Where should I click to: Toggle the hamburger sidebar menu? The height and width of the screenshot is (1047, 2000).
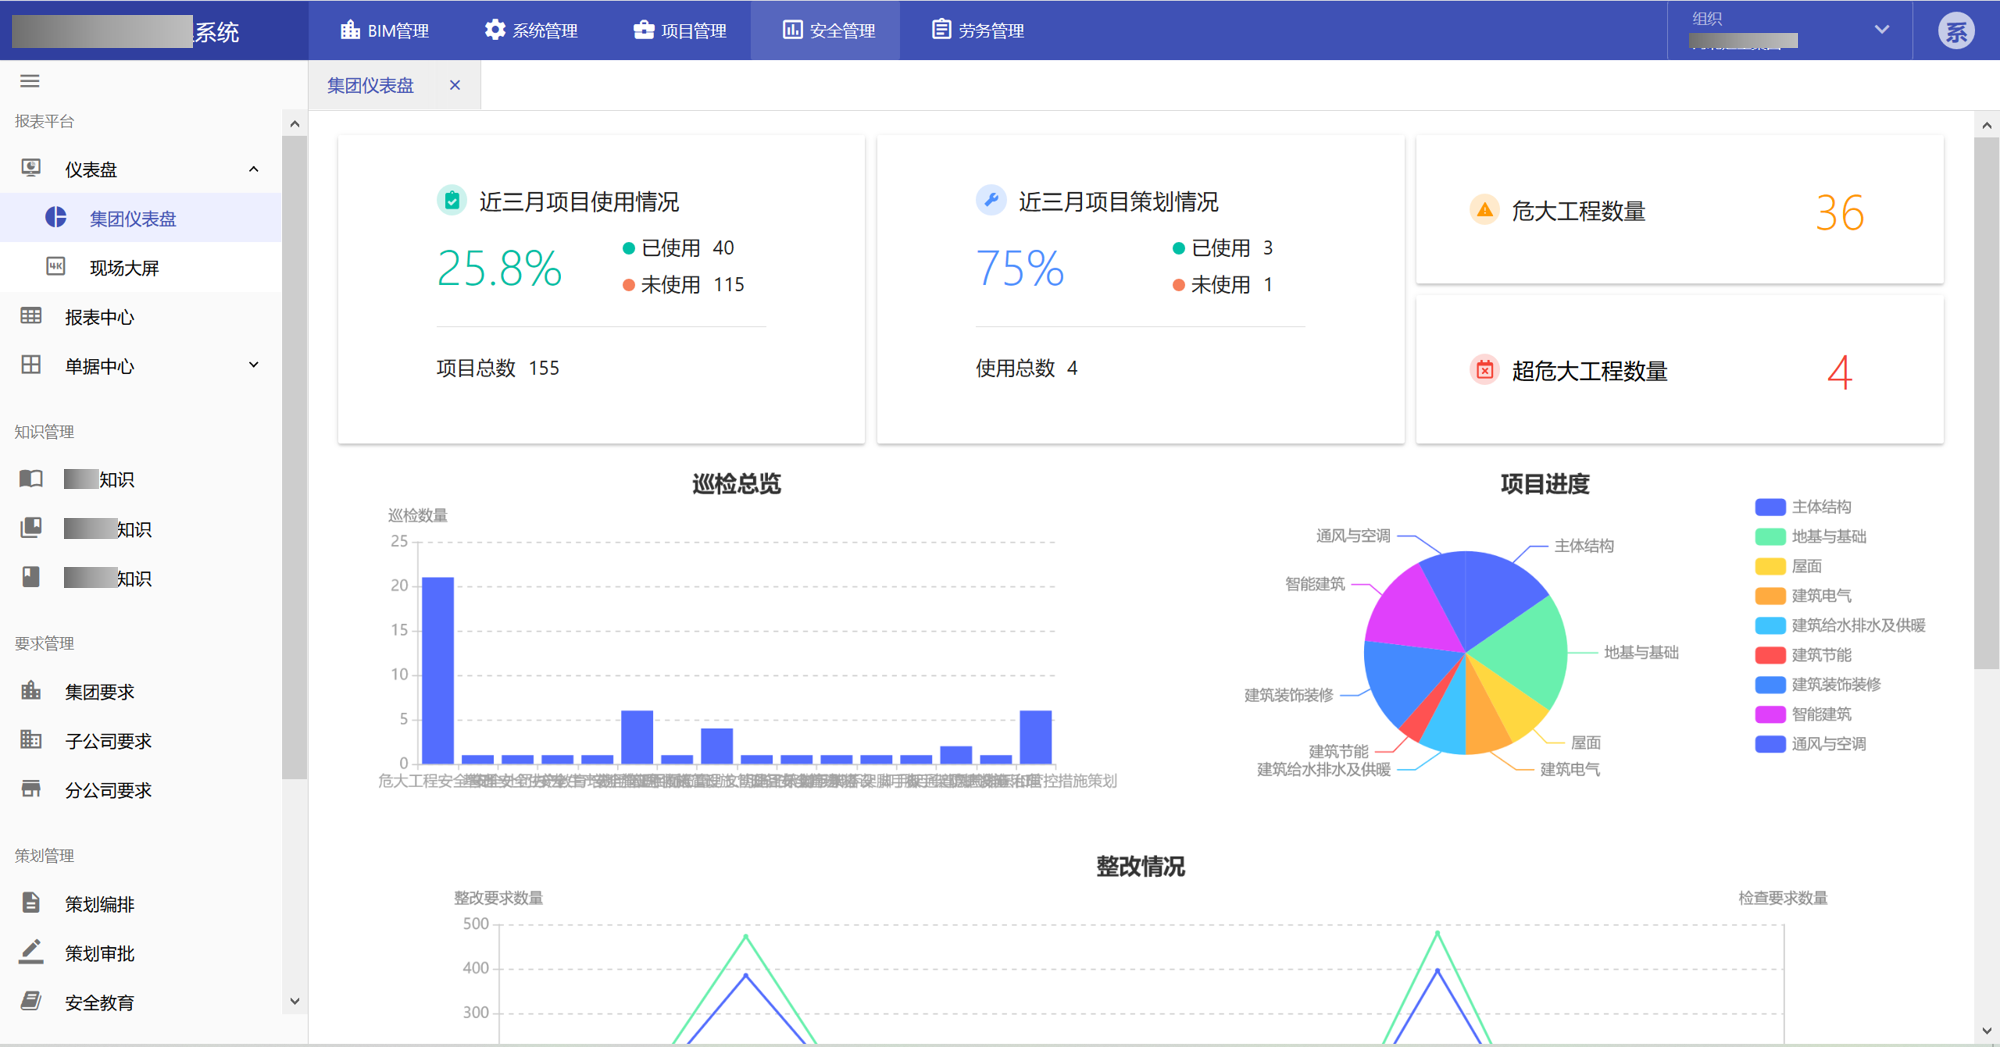click(30, 81)
